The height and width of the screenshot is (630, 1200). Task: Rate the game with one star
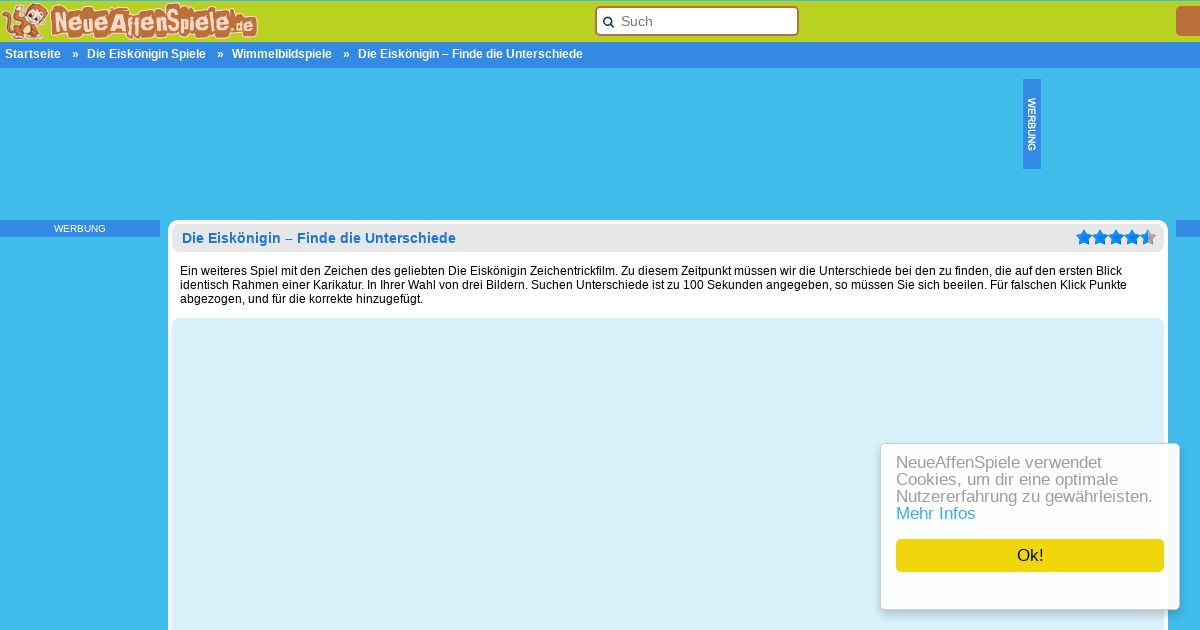[x=1084, y=237]
